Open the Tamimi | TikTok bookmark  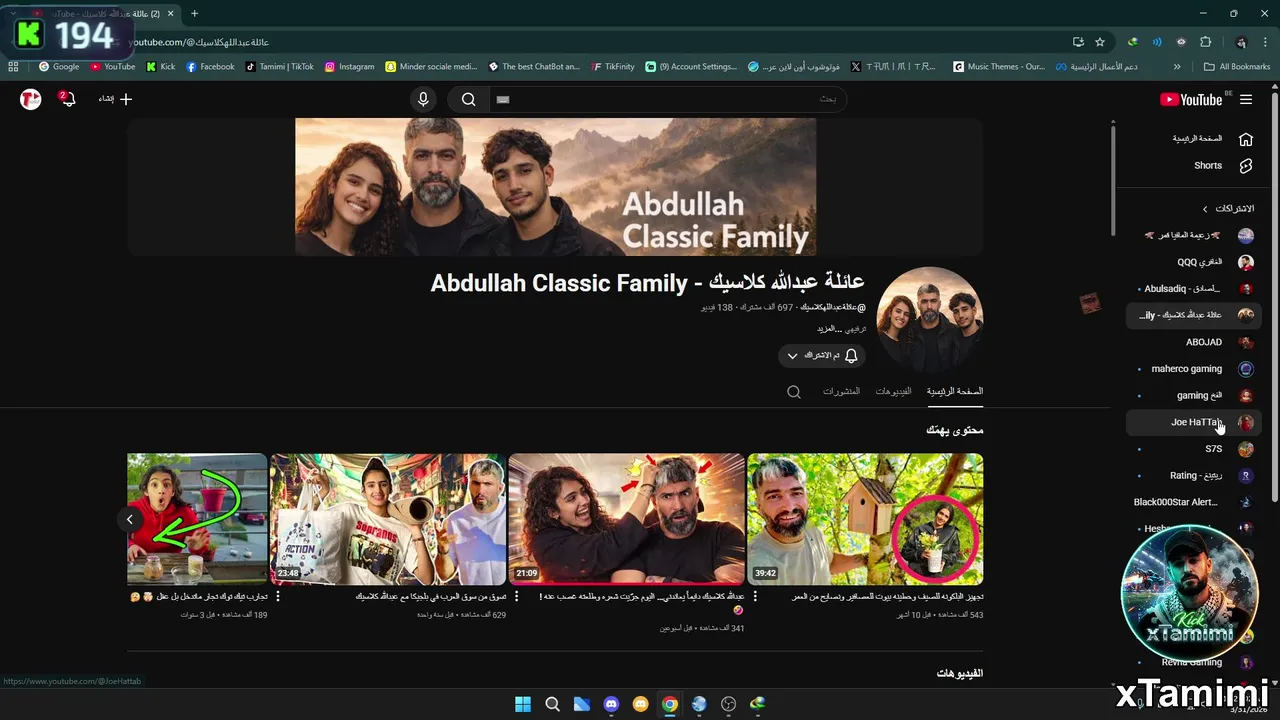pos(279,66)
